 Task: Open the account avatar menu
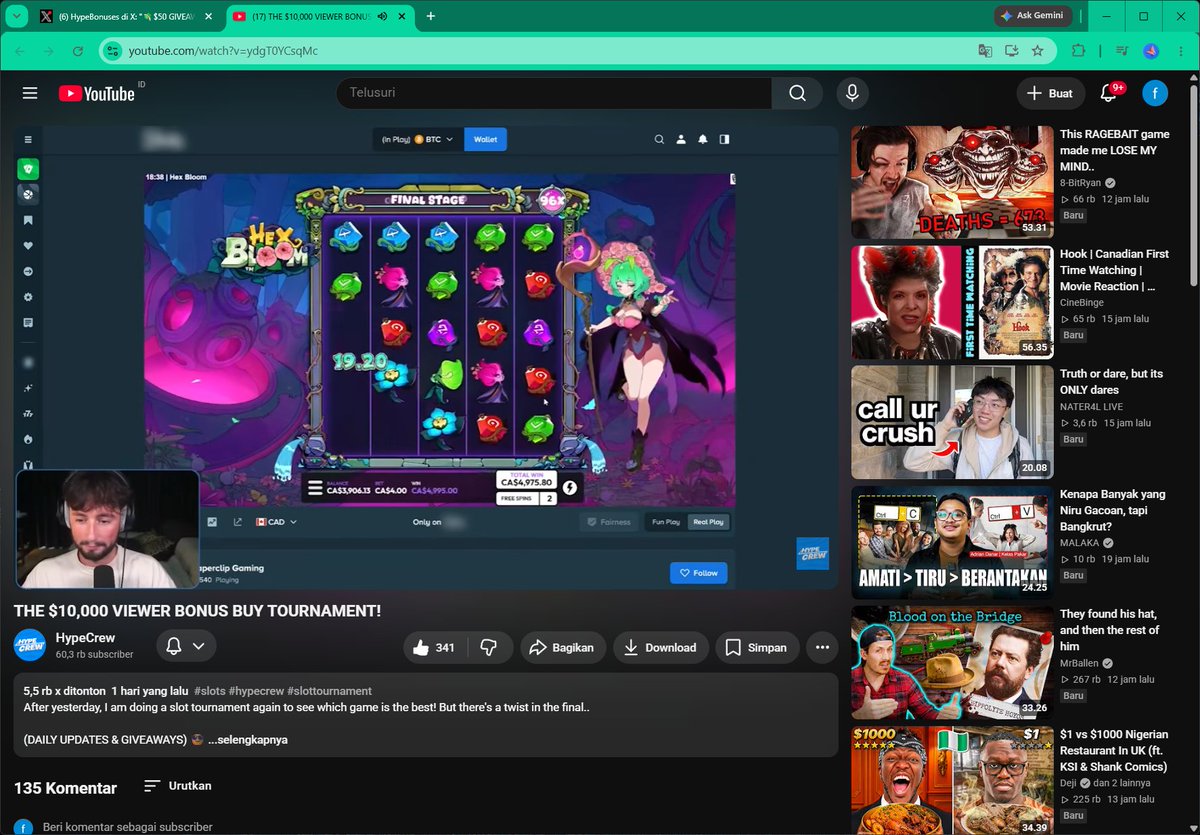pyautogui.click(x=1155, y=93)
